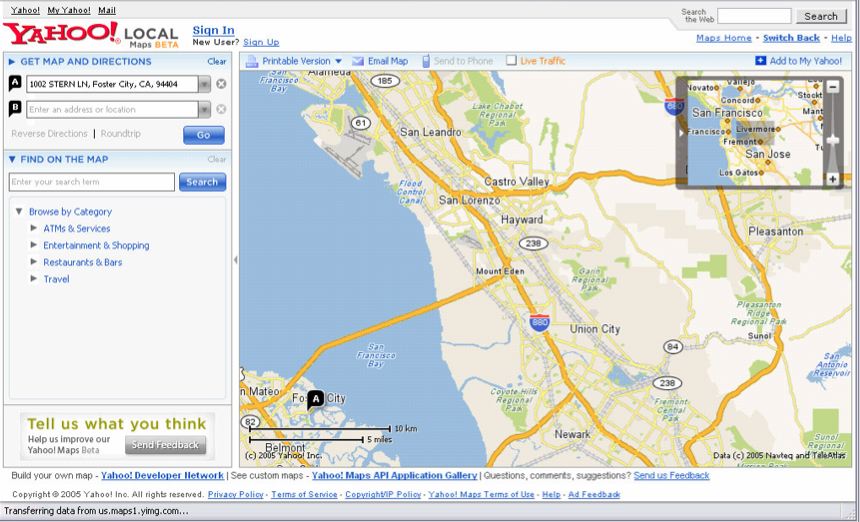Click the printer icon for Printable Version
Screen dimensions: 860x522
coord(252,61)
